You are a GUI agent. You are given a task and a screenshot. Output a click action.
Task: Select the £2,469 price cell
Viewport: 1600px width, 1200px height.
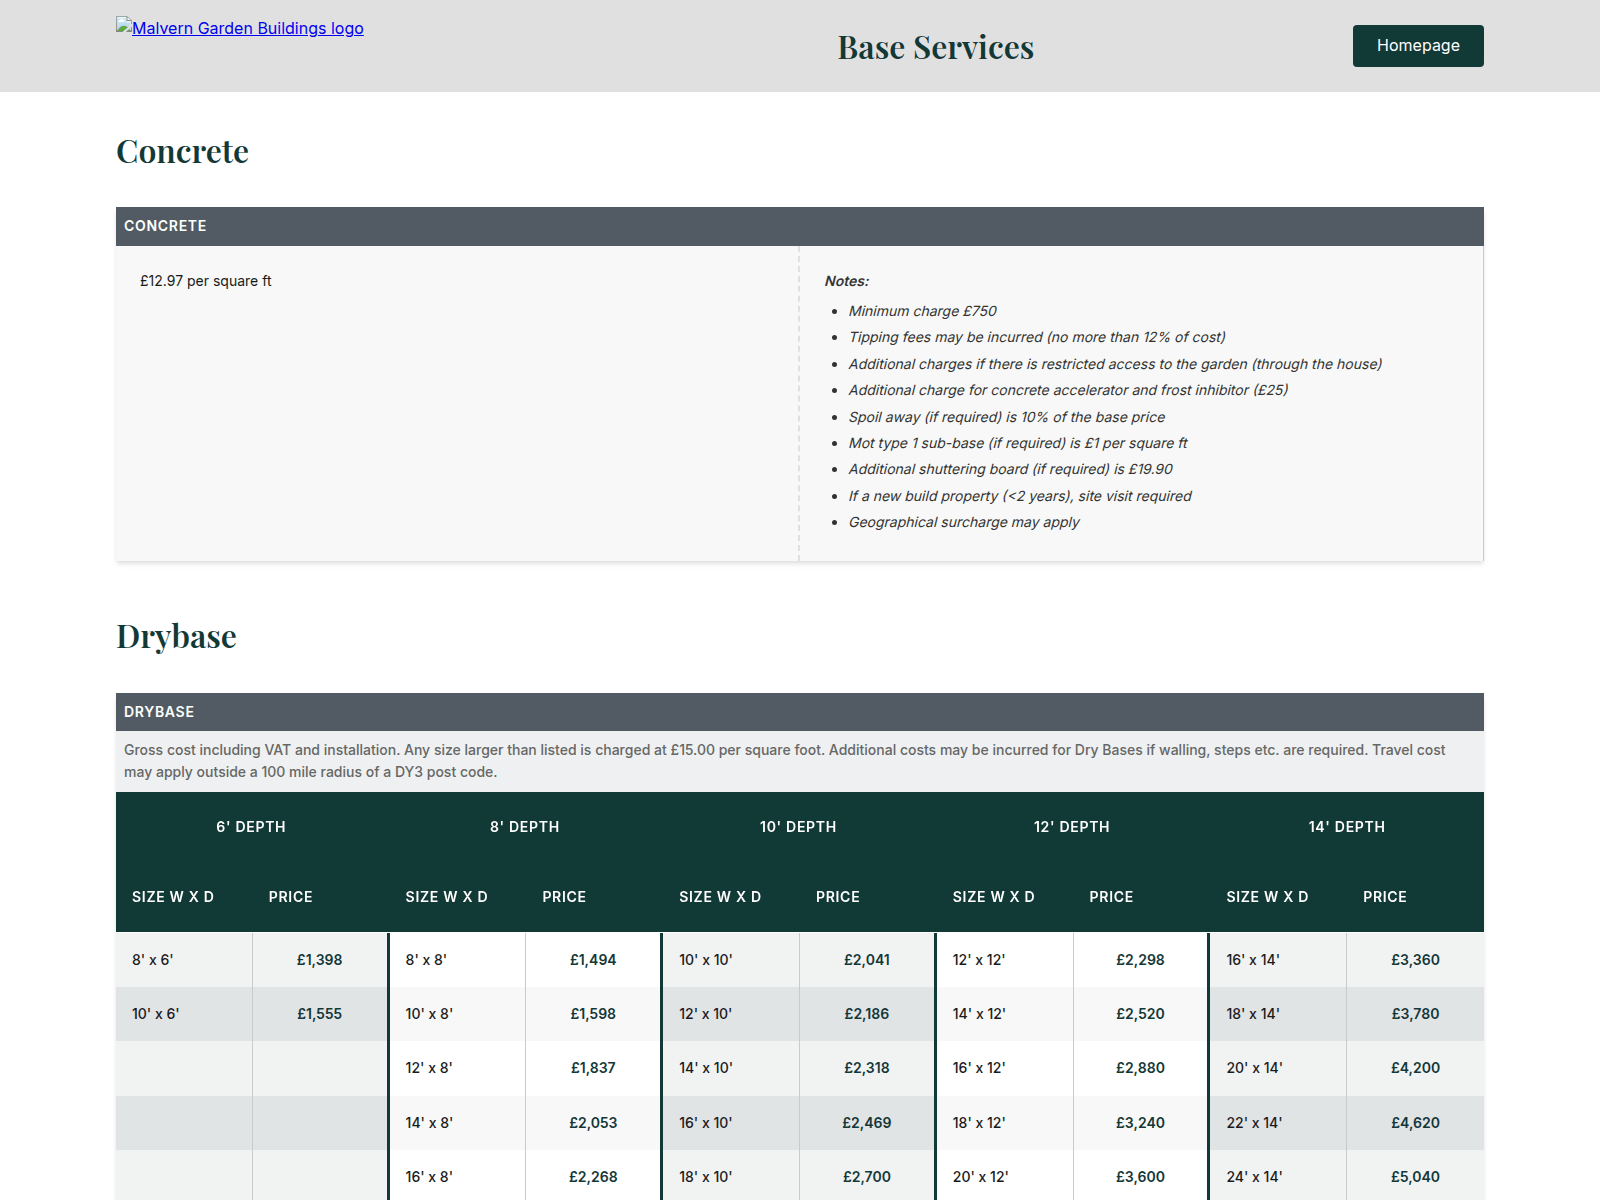pyautogui.click(x=867, y=1123)
